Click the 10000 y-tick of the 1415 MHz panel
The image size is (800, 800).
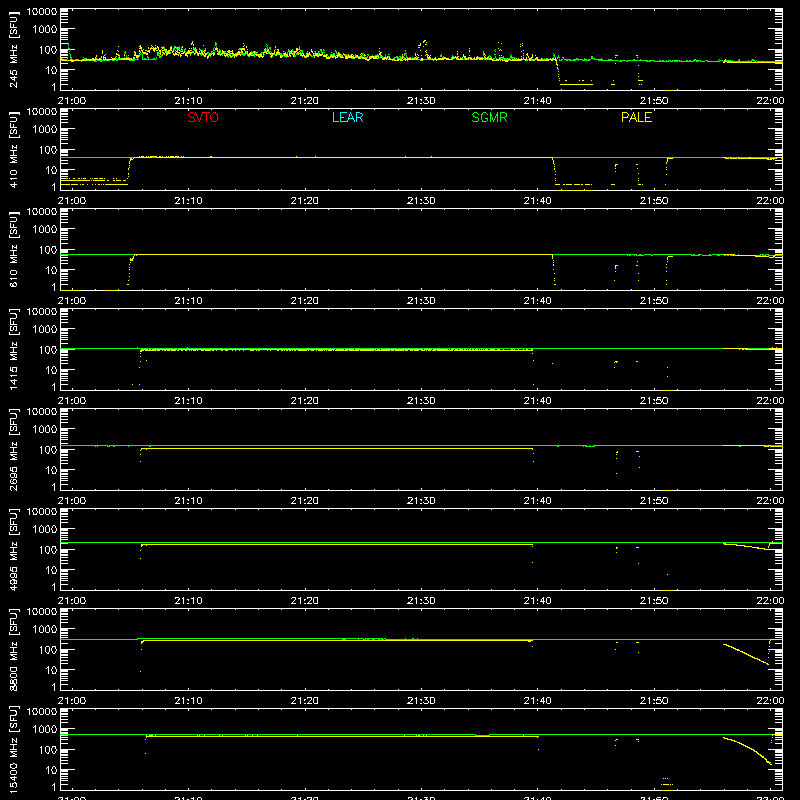(x=42, y=312)
